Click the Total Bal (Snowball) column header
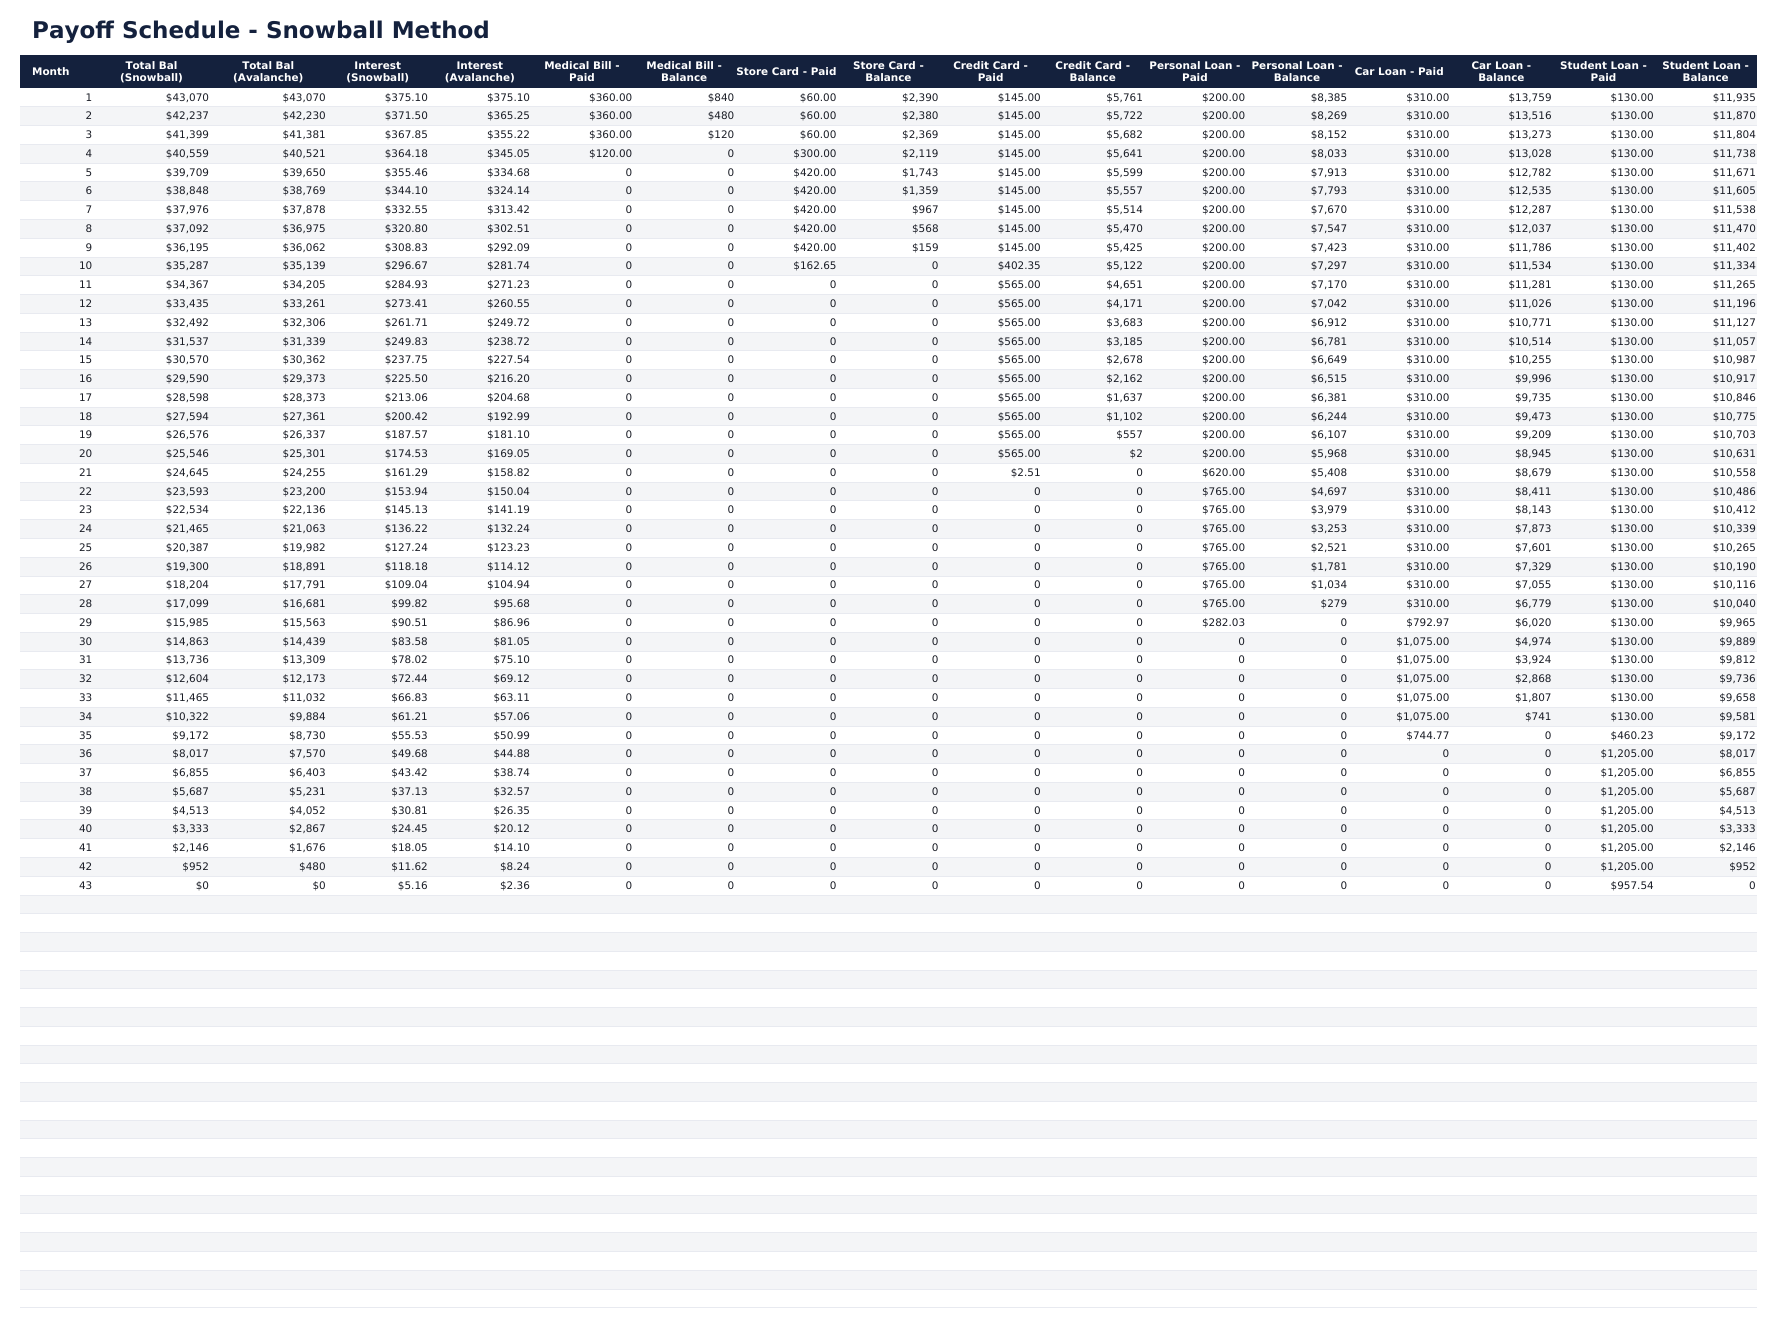This screenshot has width=1777, height=1328. (x=155, y=71)
